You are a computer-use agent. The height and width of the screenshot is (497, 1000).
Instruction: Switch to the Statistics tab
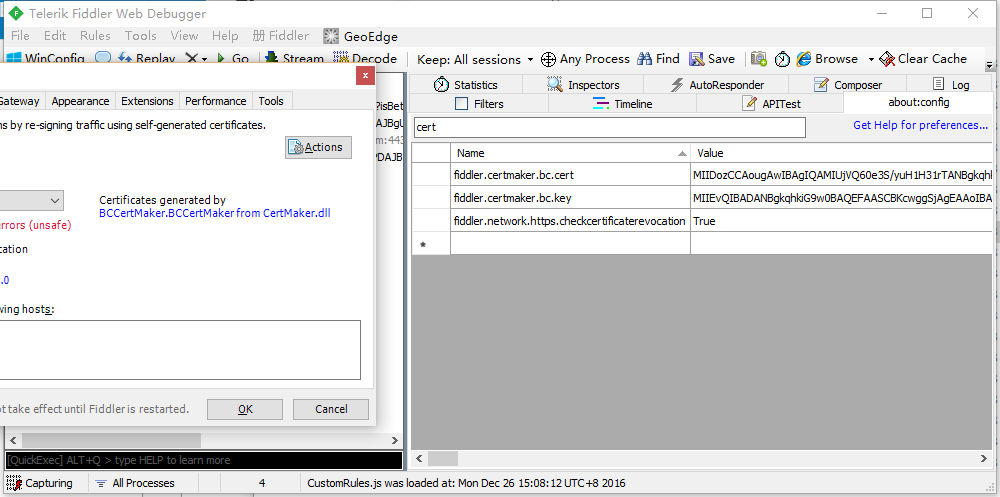(466, 84)
